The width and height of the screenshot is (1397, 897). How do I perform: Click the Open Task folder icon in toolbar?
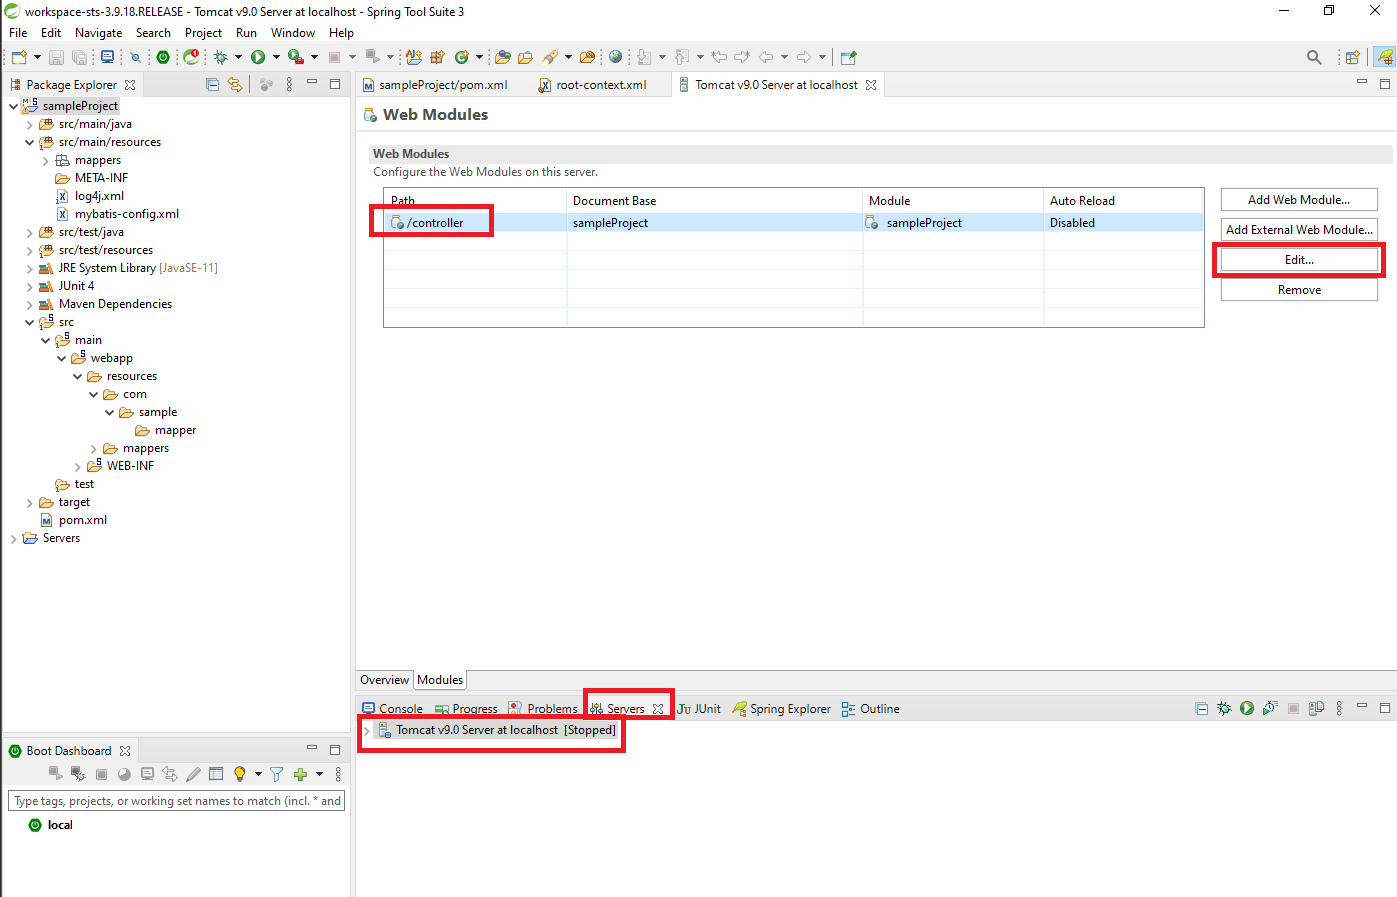tap(525, 57)
